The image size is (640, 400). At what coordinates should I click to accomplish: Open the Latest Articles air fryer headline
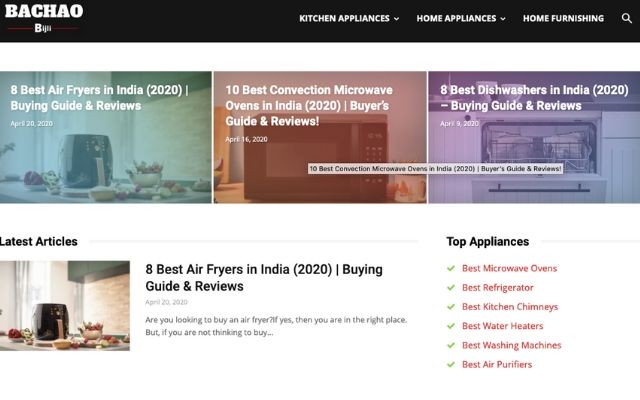coord(264,278)
